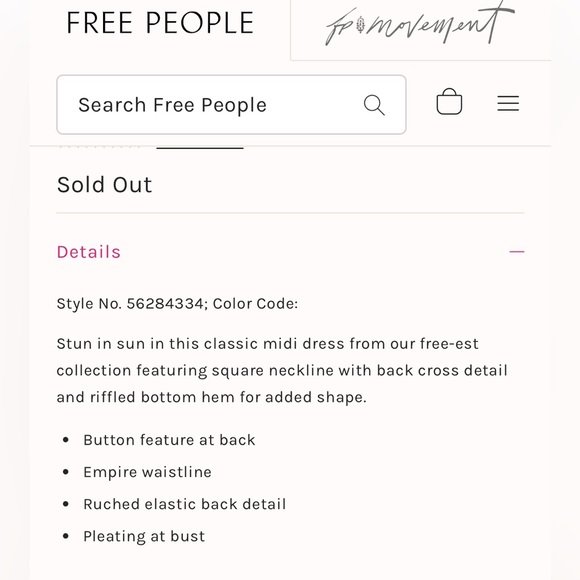The width and height of the screenshot is (580, 580).
Task: Select the faded dotted tab below search
Action: point(99,147)
